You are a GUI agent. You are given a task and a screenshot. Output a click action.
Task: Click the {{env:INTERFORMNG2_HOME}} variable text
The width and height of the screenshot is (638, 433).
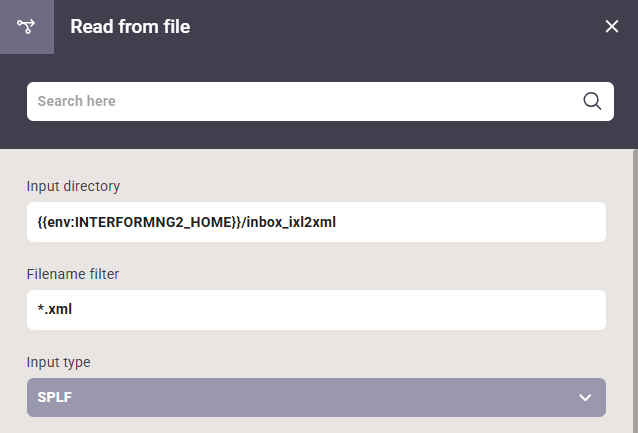click(139, 222)
